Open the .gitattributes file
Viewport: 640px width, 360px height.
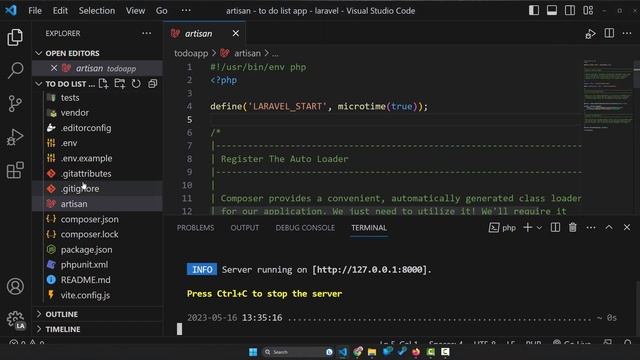coord(97,173)
